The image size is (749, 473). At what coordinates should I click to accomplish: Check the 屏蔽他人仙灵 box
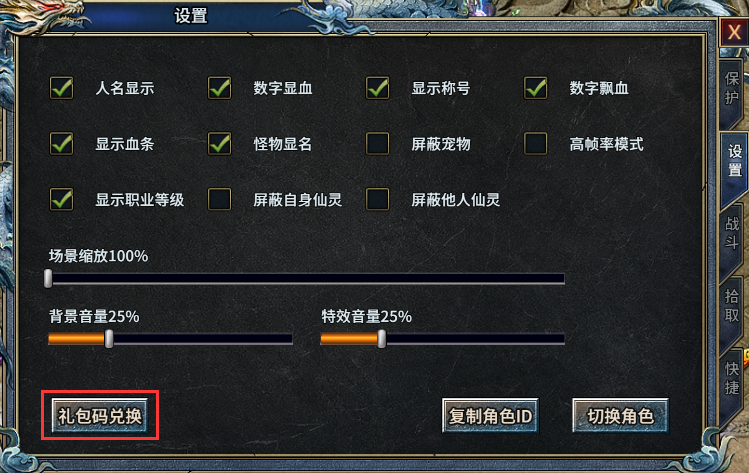(x=378, y=199)
